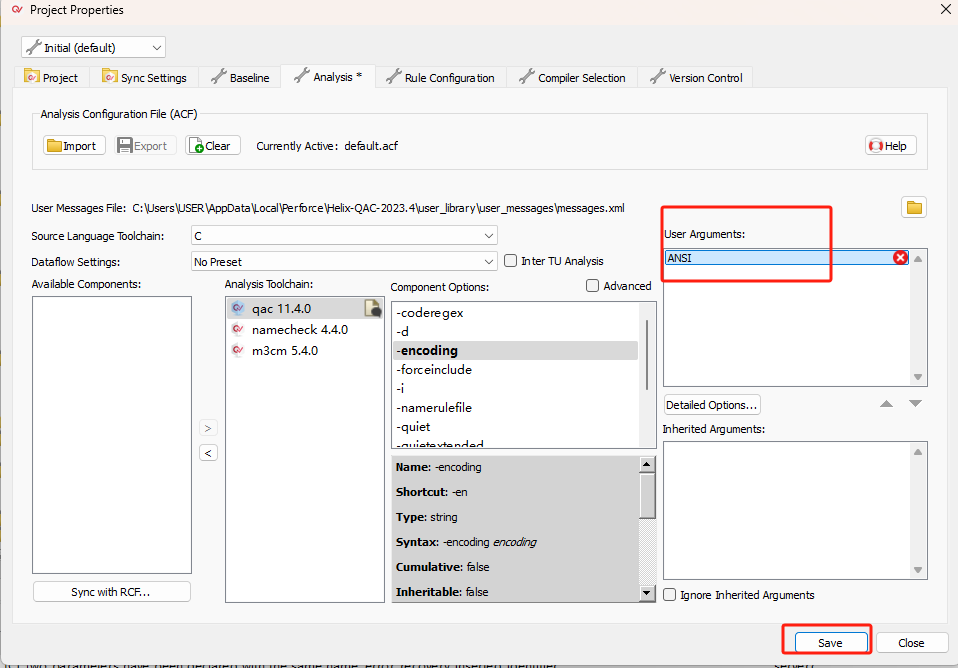The height and width of the screenshot is (668, 958).
Task: Move user argument up with the up triangle
Action: pyautogui.click(x=885, y=404)
